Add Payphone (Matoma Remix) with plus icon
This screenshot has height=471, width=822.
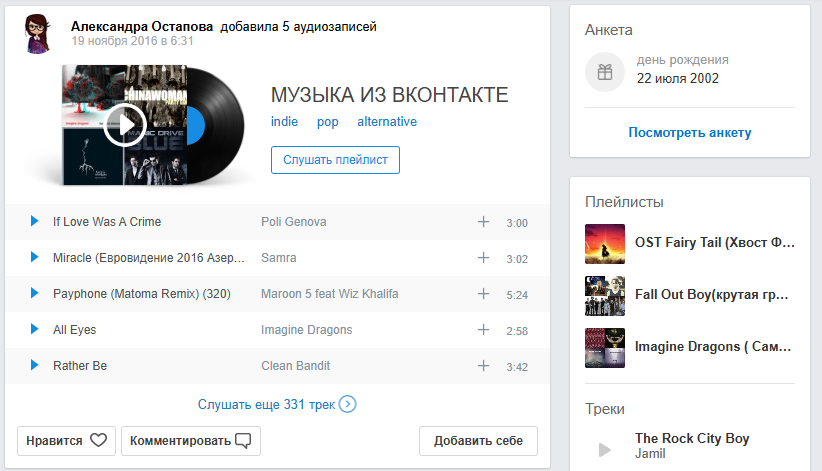tap(483, 294)
